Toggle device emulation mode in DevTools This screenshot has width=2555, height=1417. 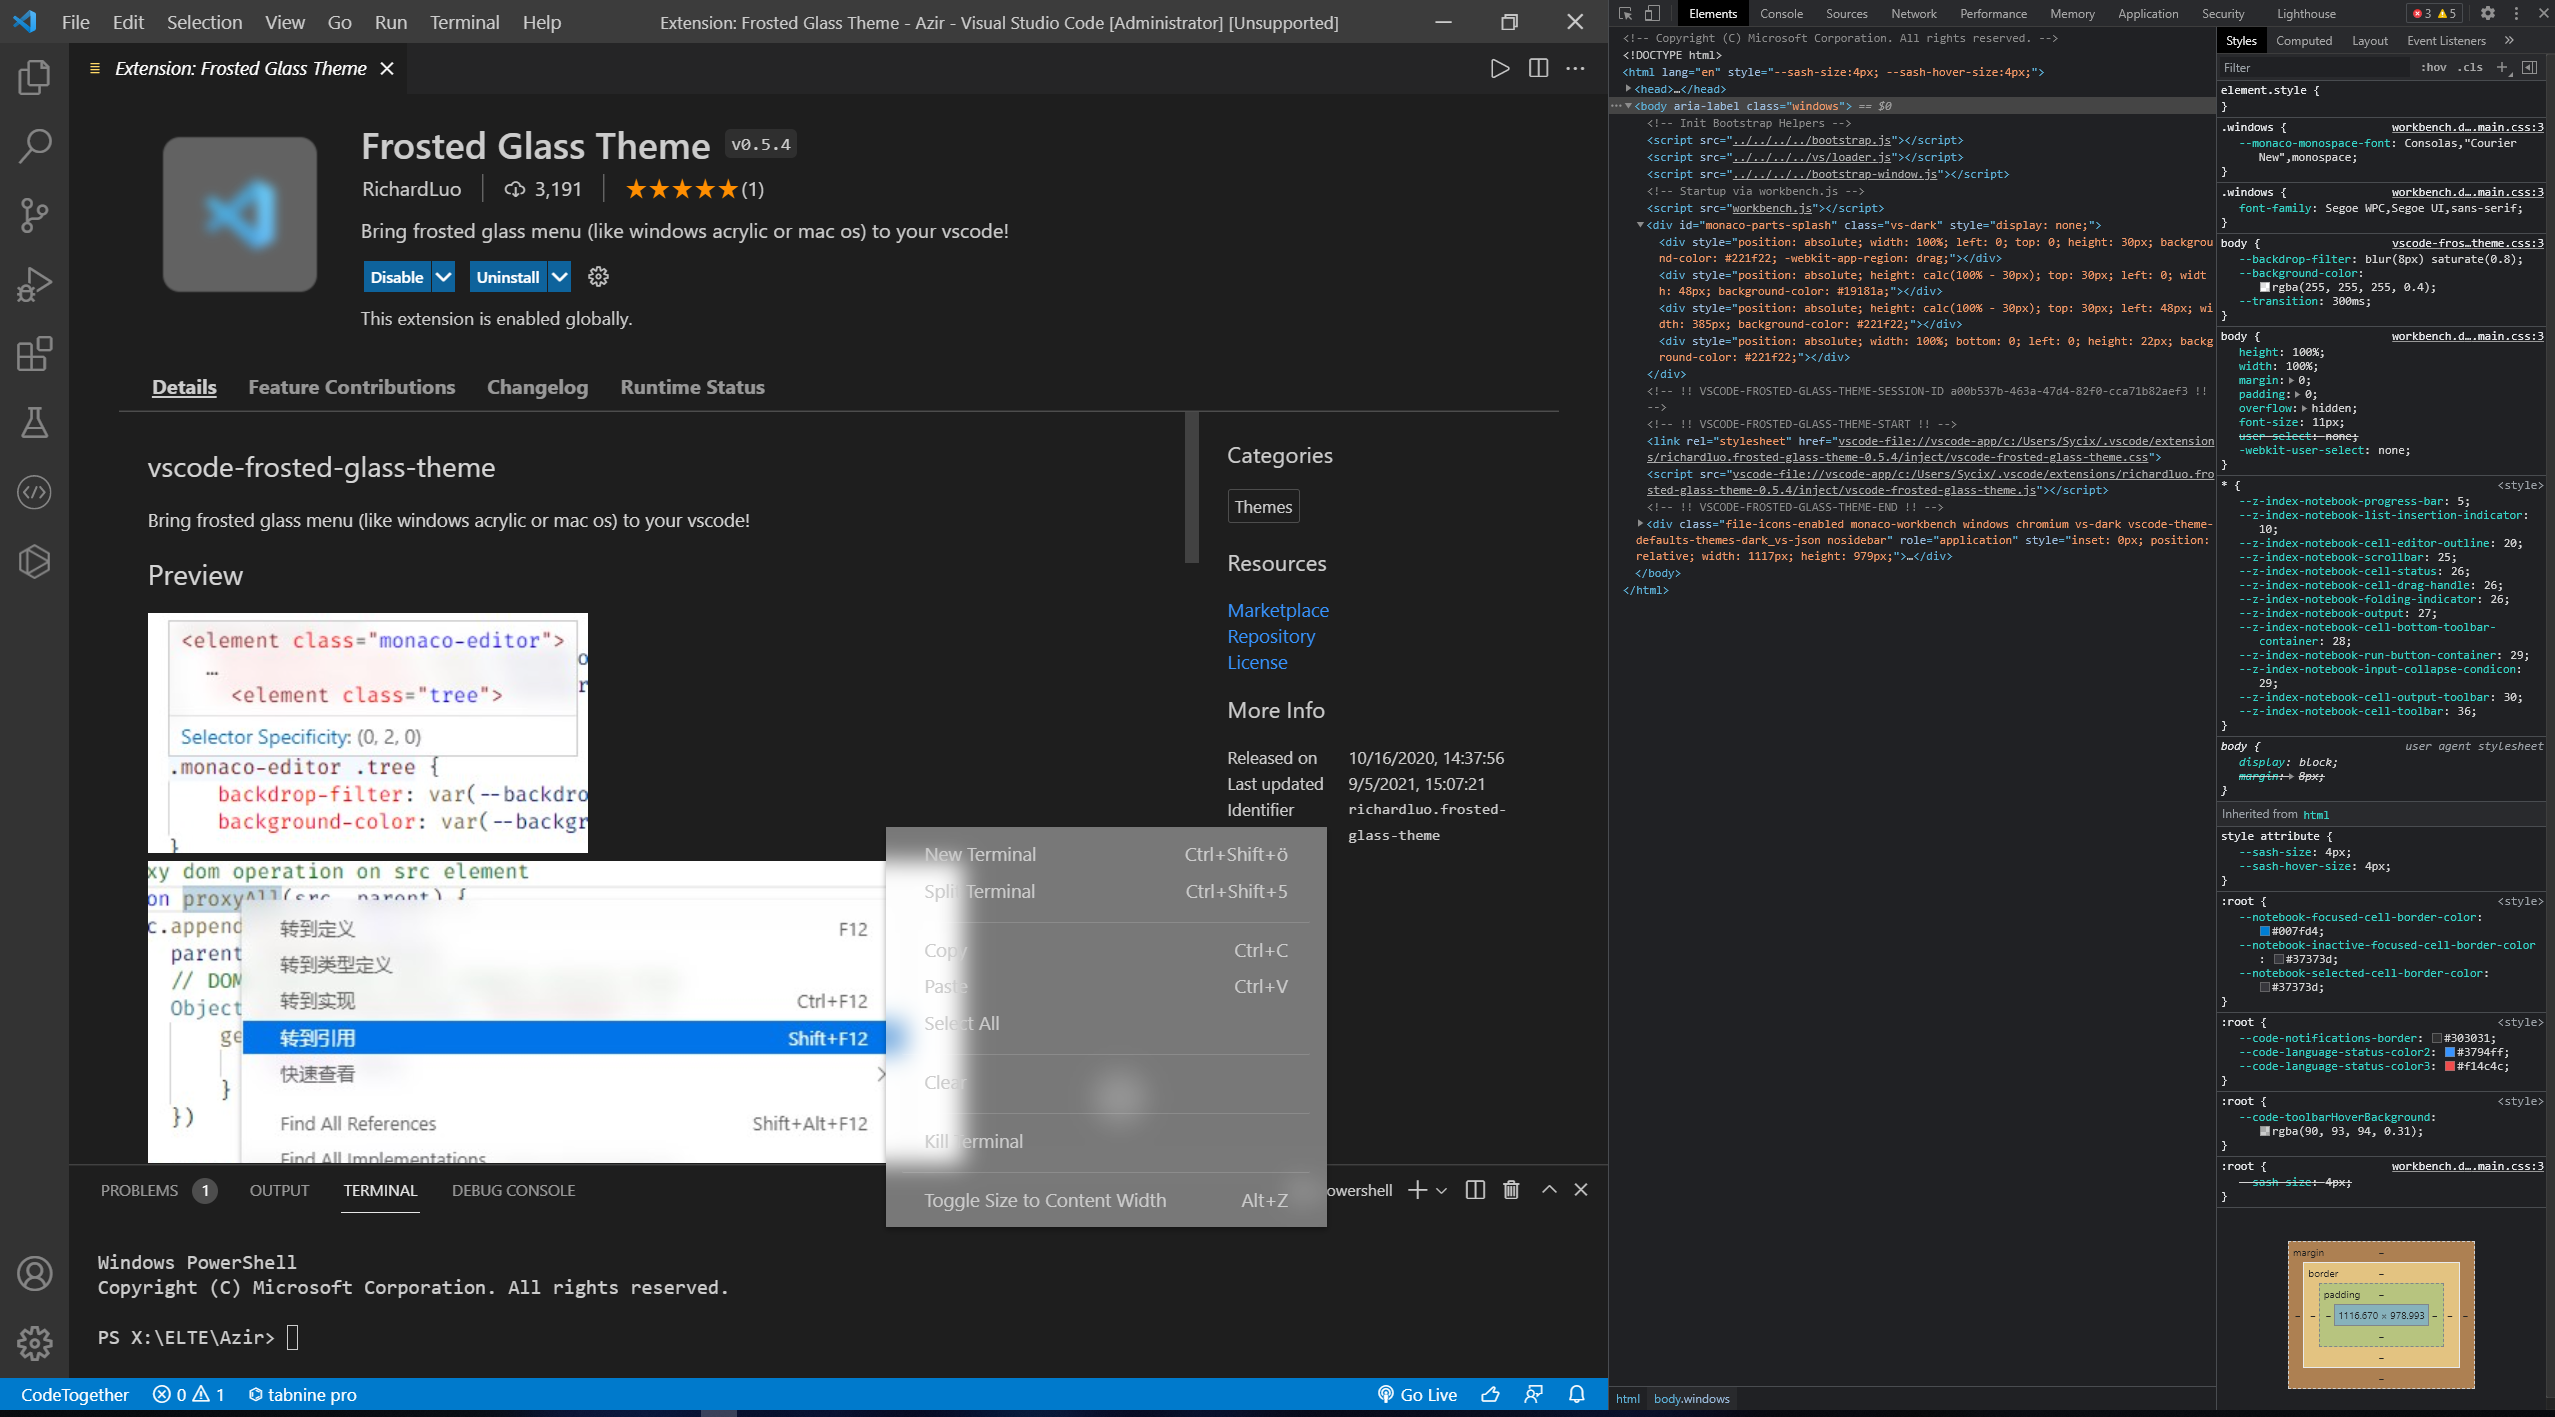[x=1652, y=13]
